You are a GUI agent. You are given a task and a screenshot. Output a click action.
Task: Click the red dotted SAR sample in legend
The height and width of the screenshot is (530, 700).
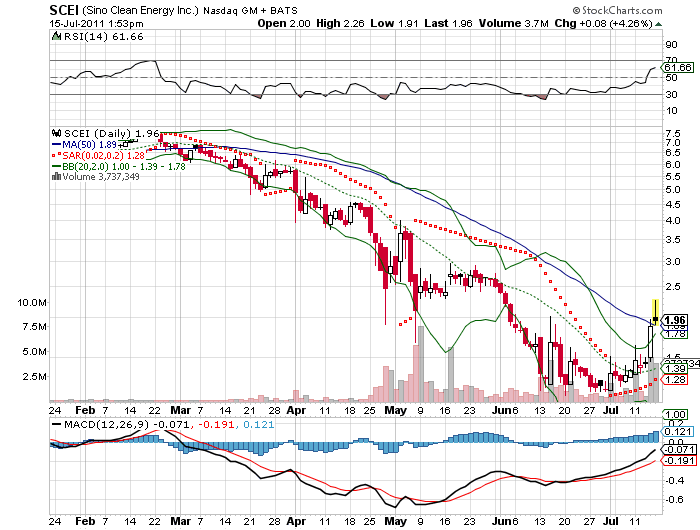click(x=57, y=155)
